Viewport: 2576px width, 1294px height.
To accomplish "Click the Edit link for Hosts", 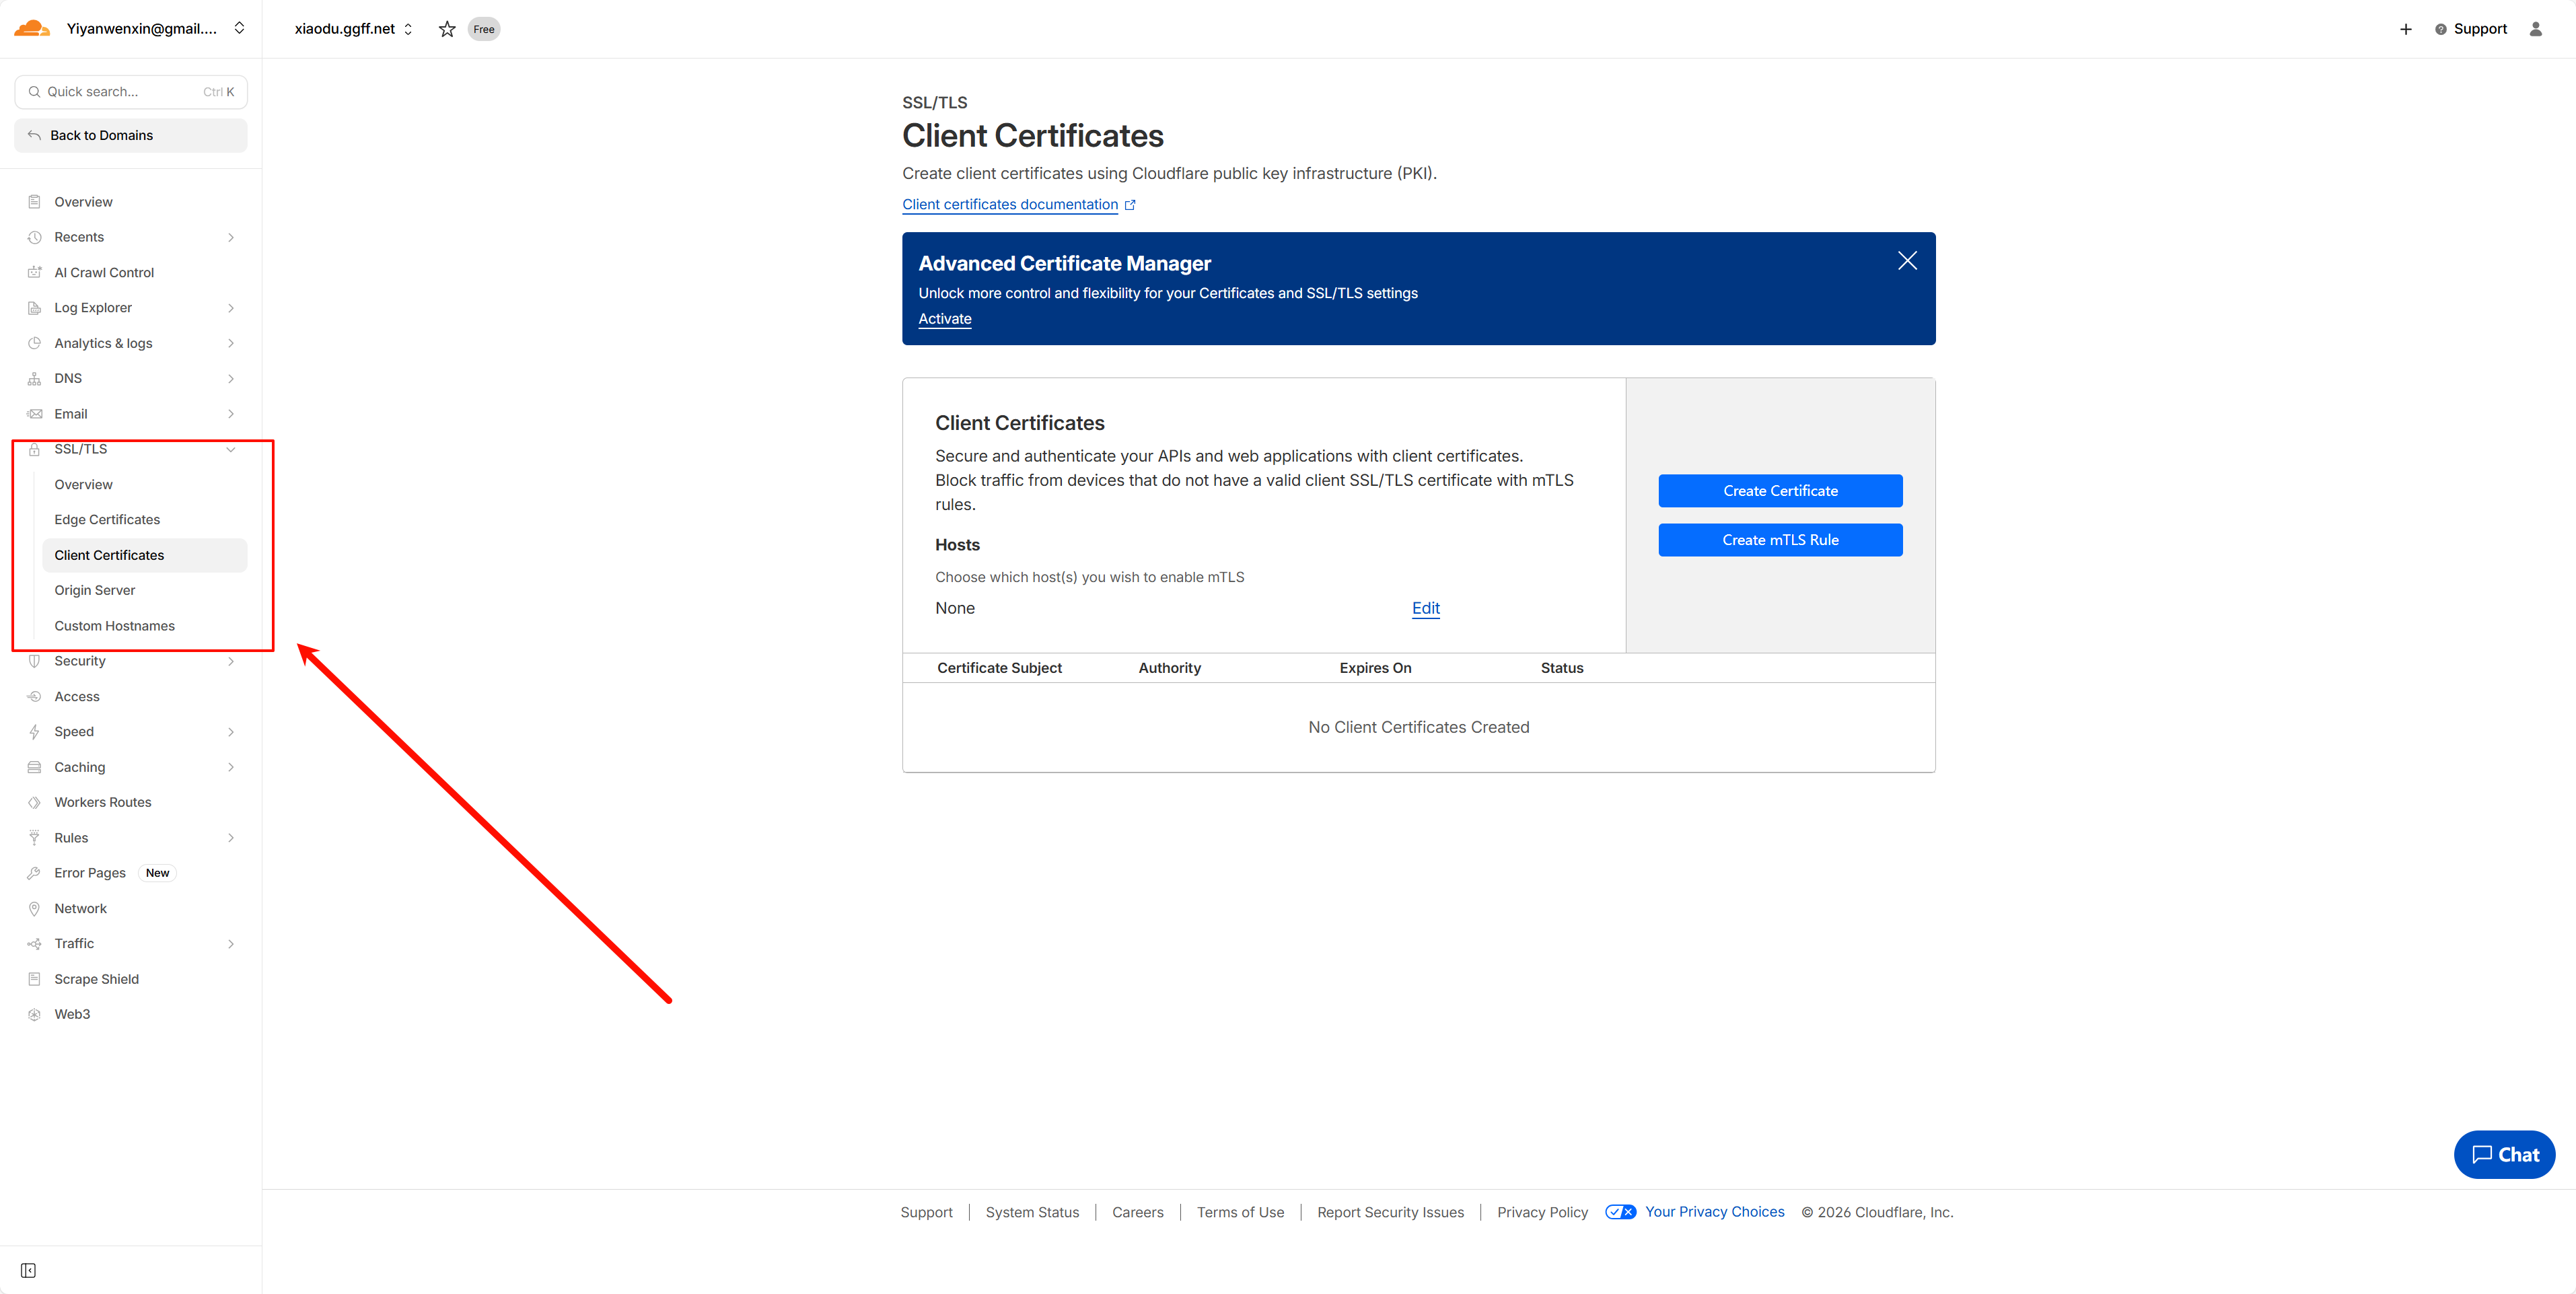I will (x=1425, y=608).
